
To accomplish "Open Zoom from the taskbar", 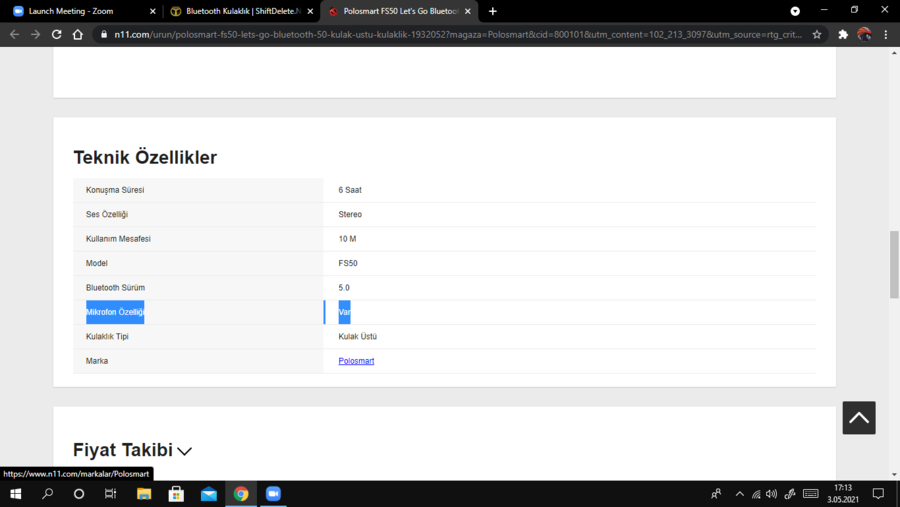I will point(273,494).
